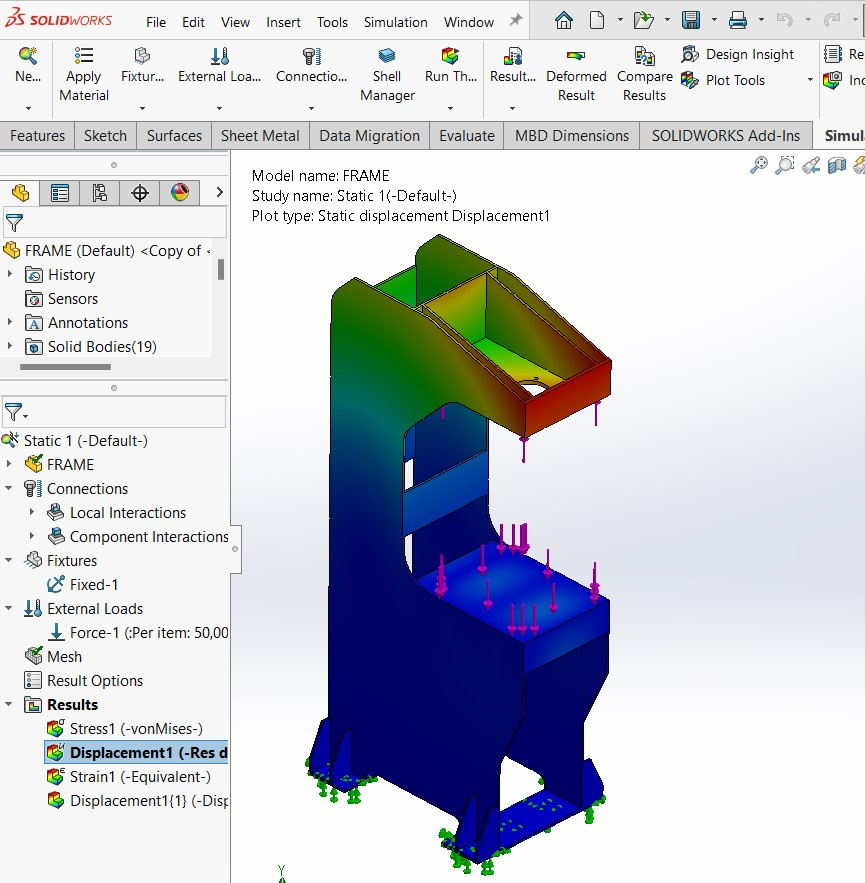Click the Mesh item in study tree
The height and width of the screenshot is (883, 865).
[x=64, y=656]
